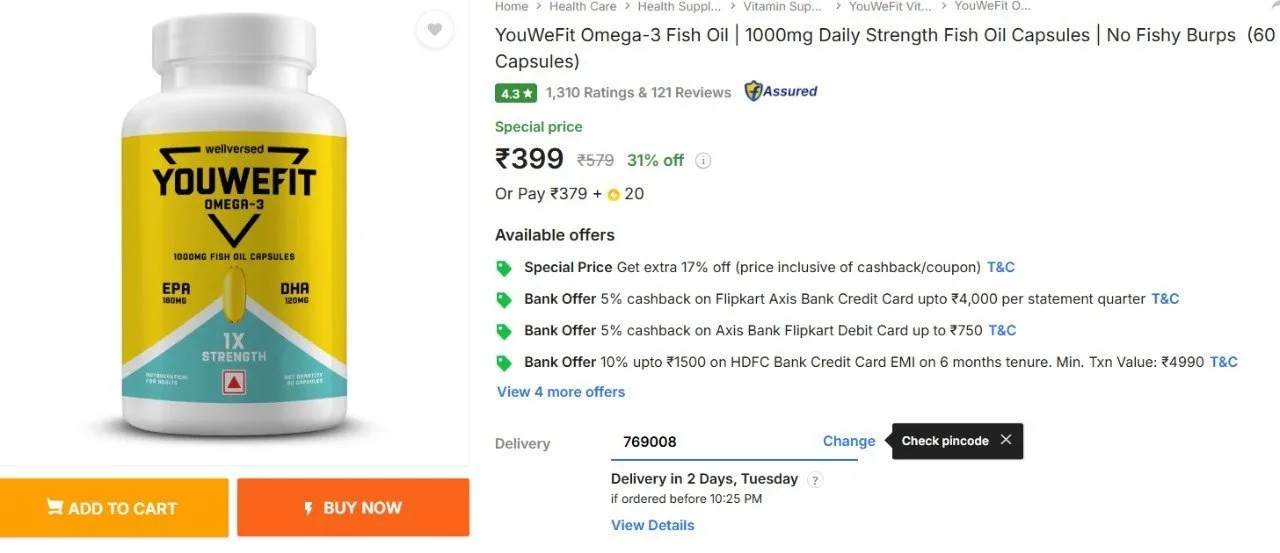Open T&C for HDFC Bank Credit Card EMI offer
The image size is (1280, 553).
[x=1224, y=362]
